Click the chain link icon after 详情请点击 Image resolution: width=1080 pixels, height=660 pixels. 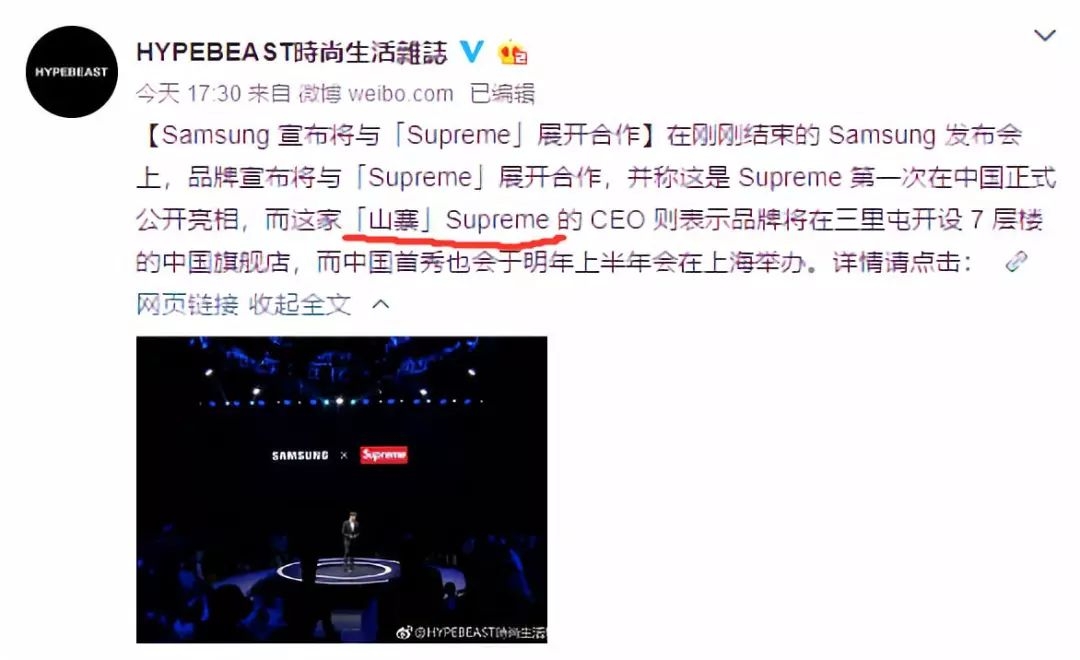tap(1016, 262)
